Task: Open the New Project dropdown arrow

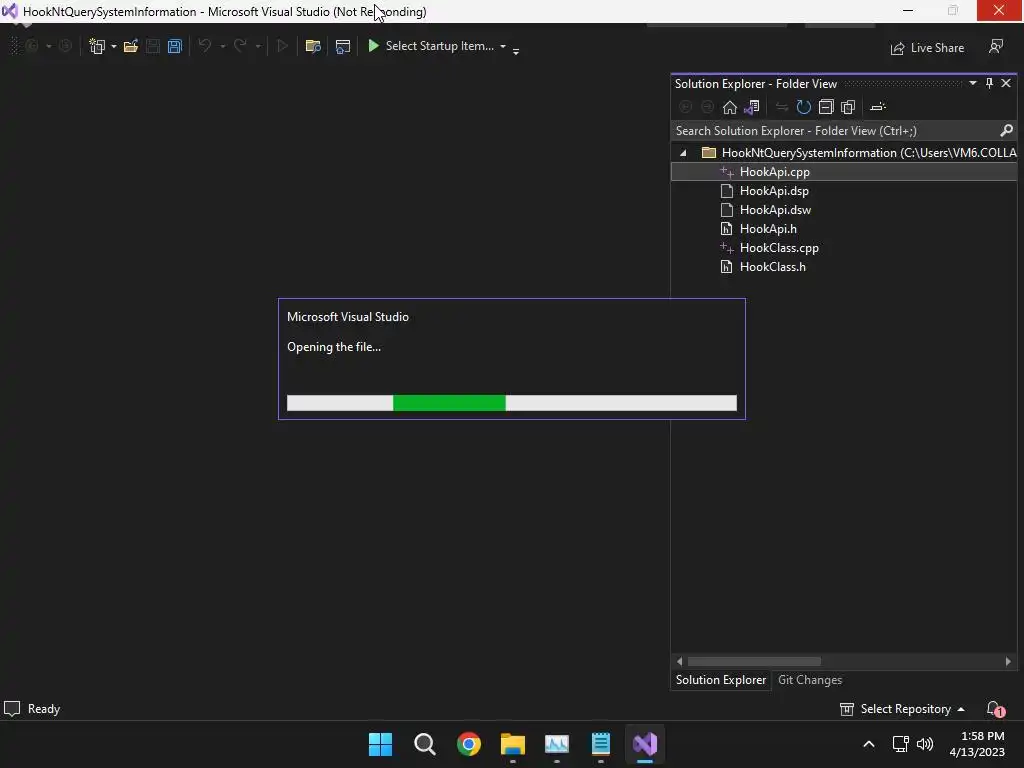Action: coord(114,46)
